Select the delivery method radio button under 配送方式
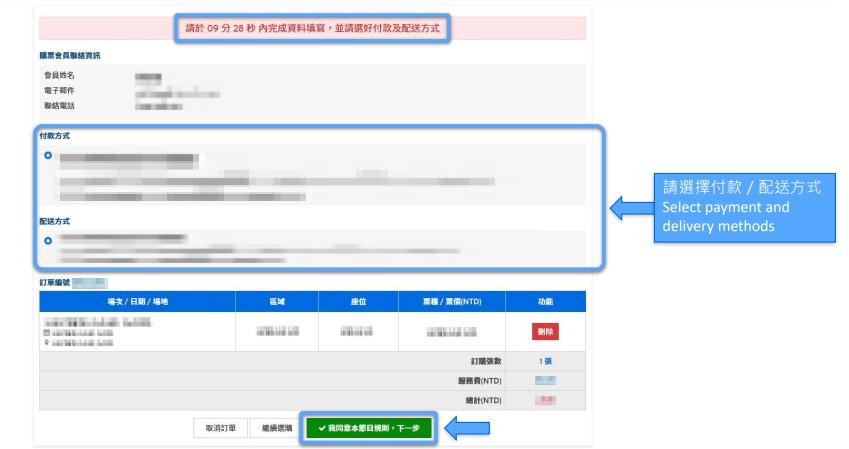The height and width of the screenshot is (449, 849). 48,240
